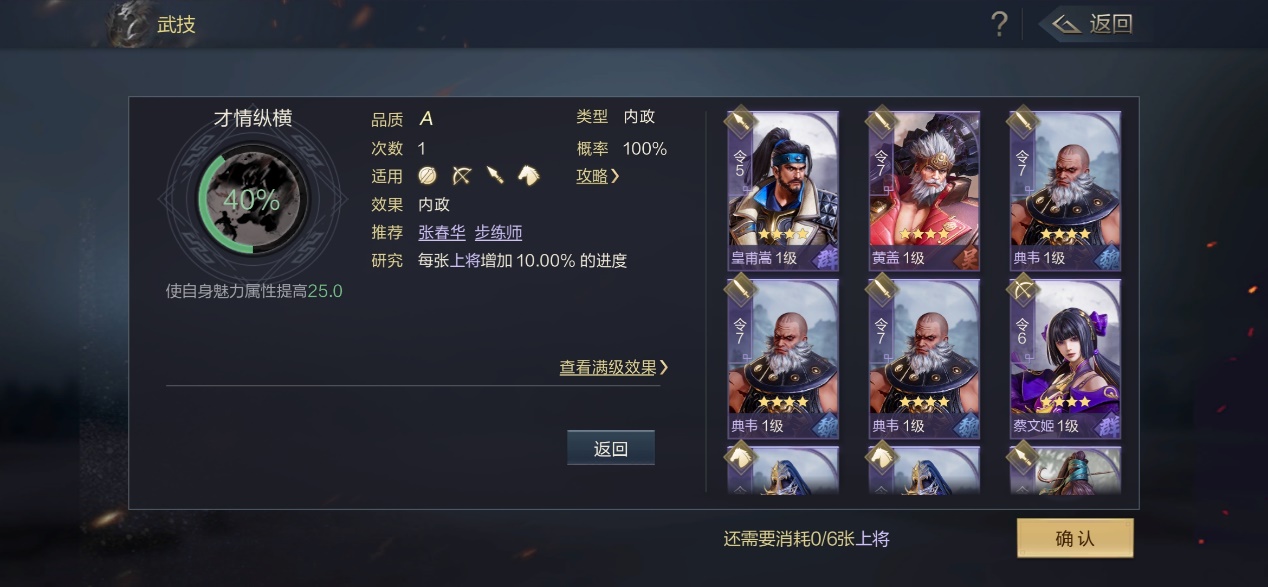Open recommended general 张春华 link
The height and width of the screenshot is (587, 1268).
(x=442, y=233)
